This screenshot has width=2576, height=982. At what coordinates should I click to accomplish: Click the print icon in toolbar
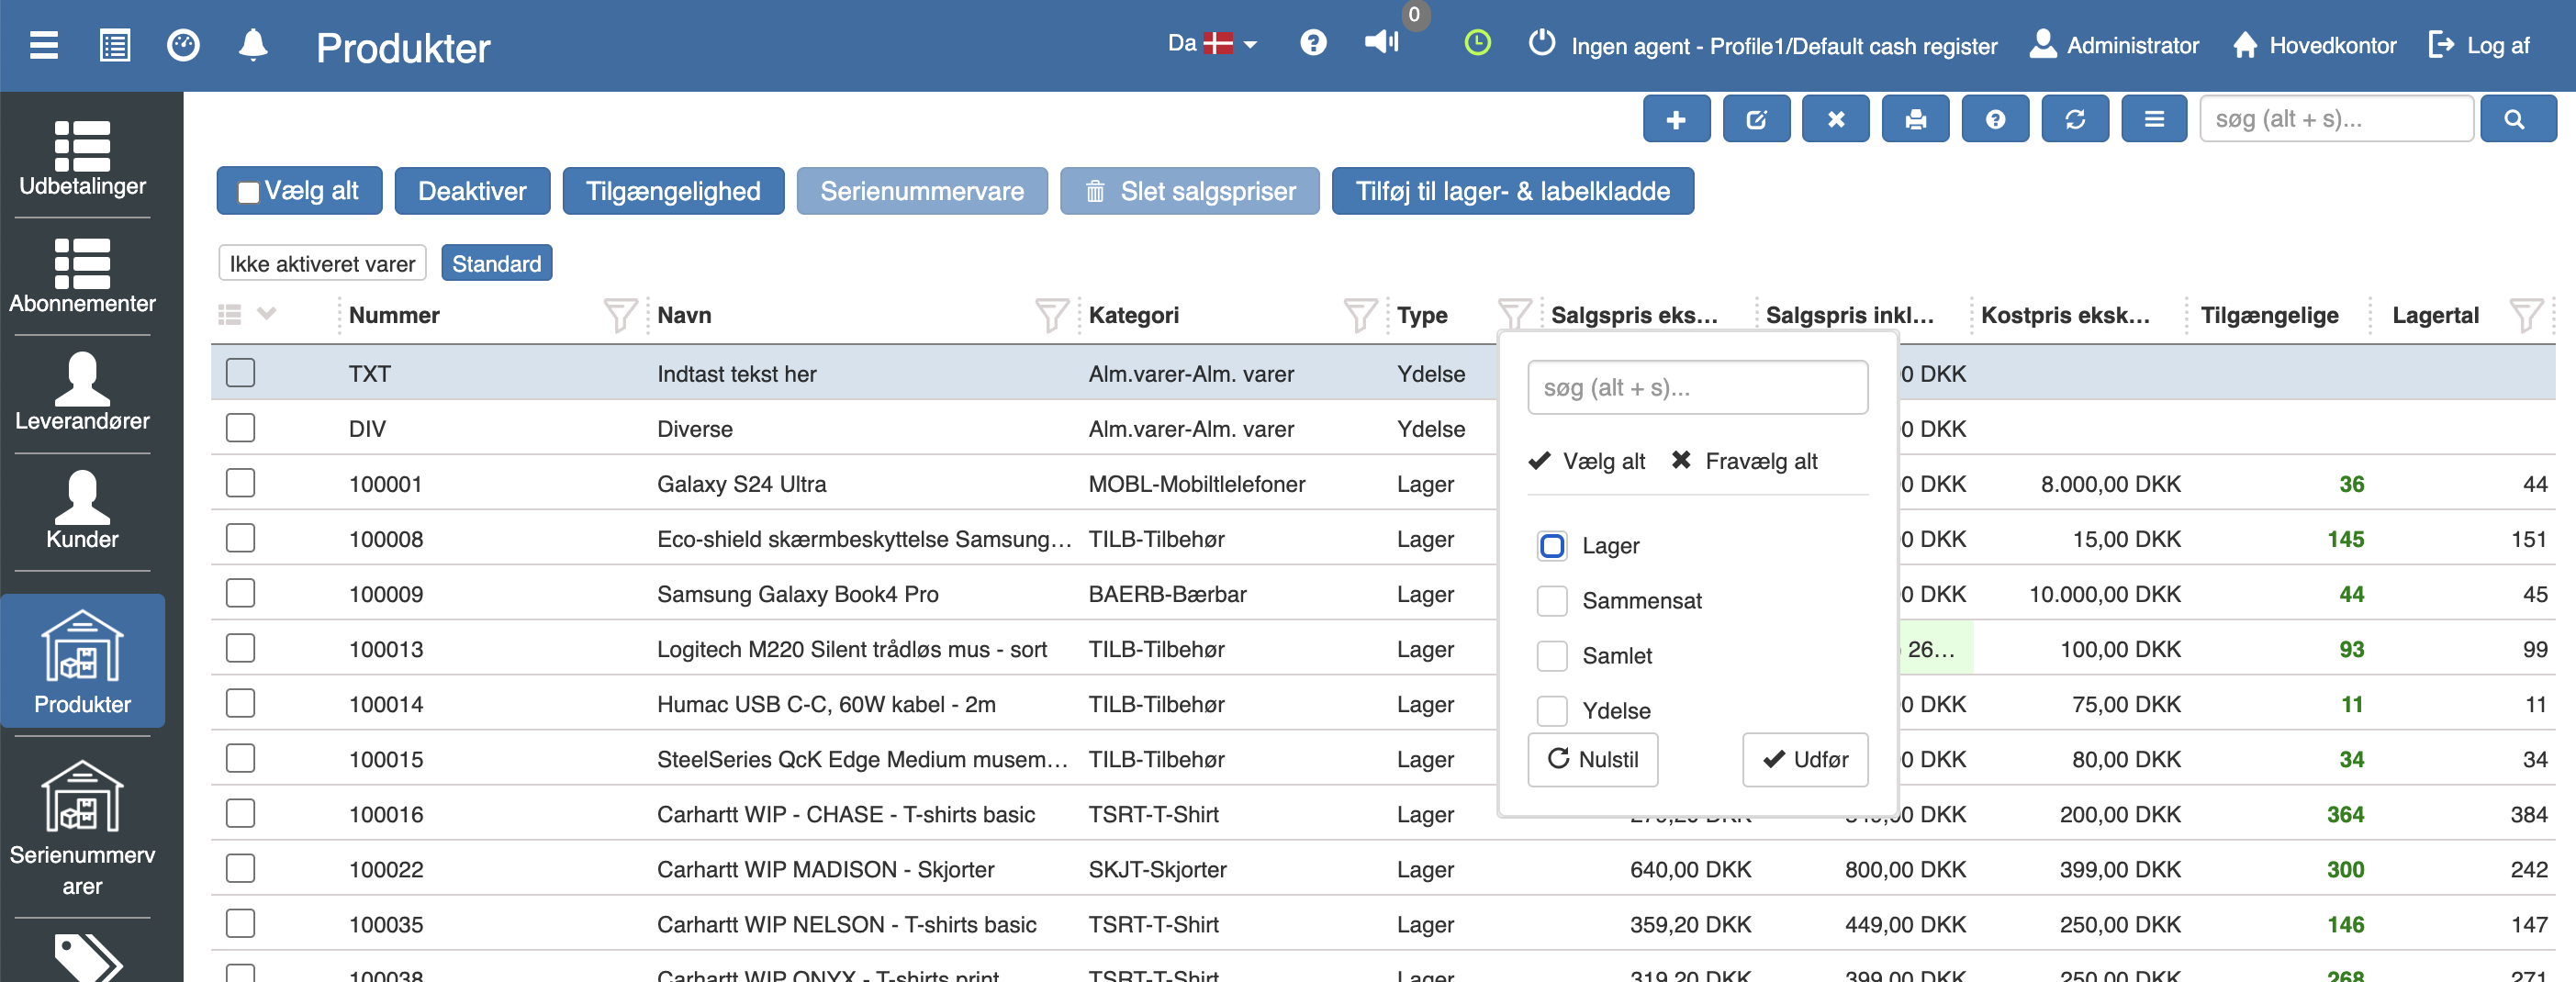pyautogui.click(x=1915, y=120)
